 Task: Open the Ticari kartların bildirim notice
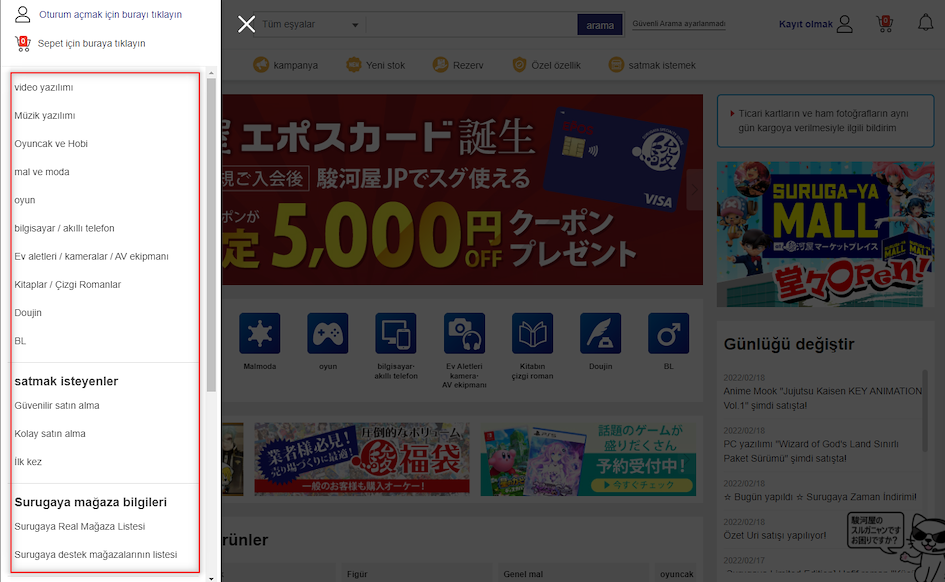[x=825, y=120]
